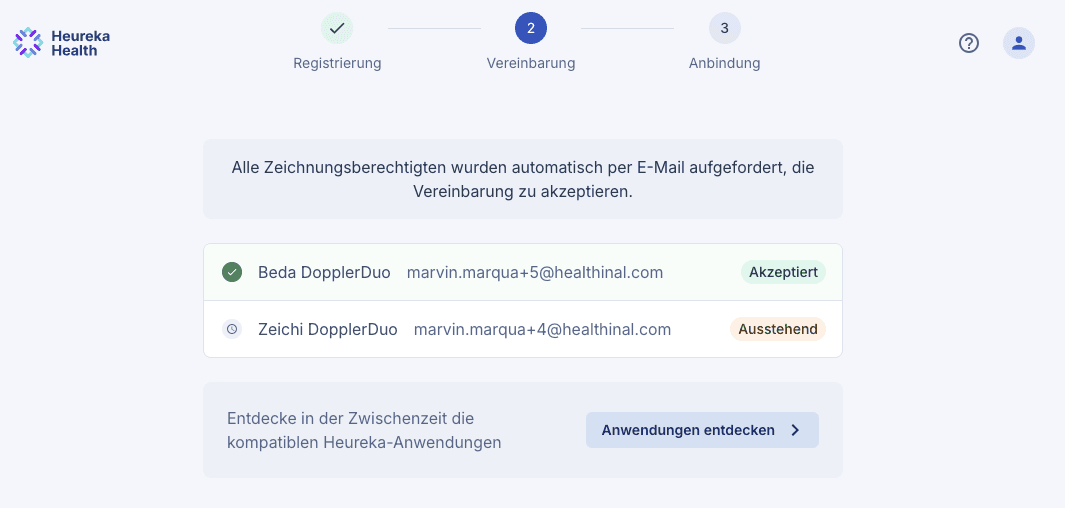Screen dimensions: 1065x508
Task: Click email marvin.marqua+5@healthinal.com
Action: (535, 273)
